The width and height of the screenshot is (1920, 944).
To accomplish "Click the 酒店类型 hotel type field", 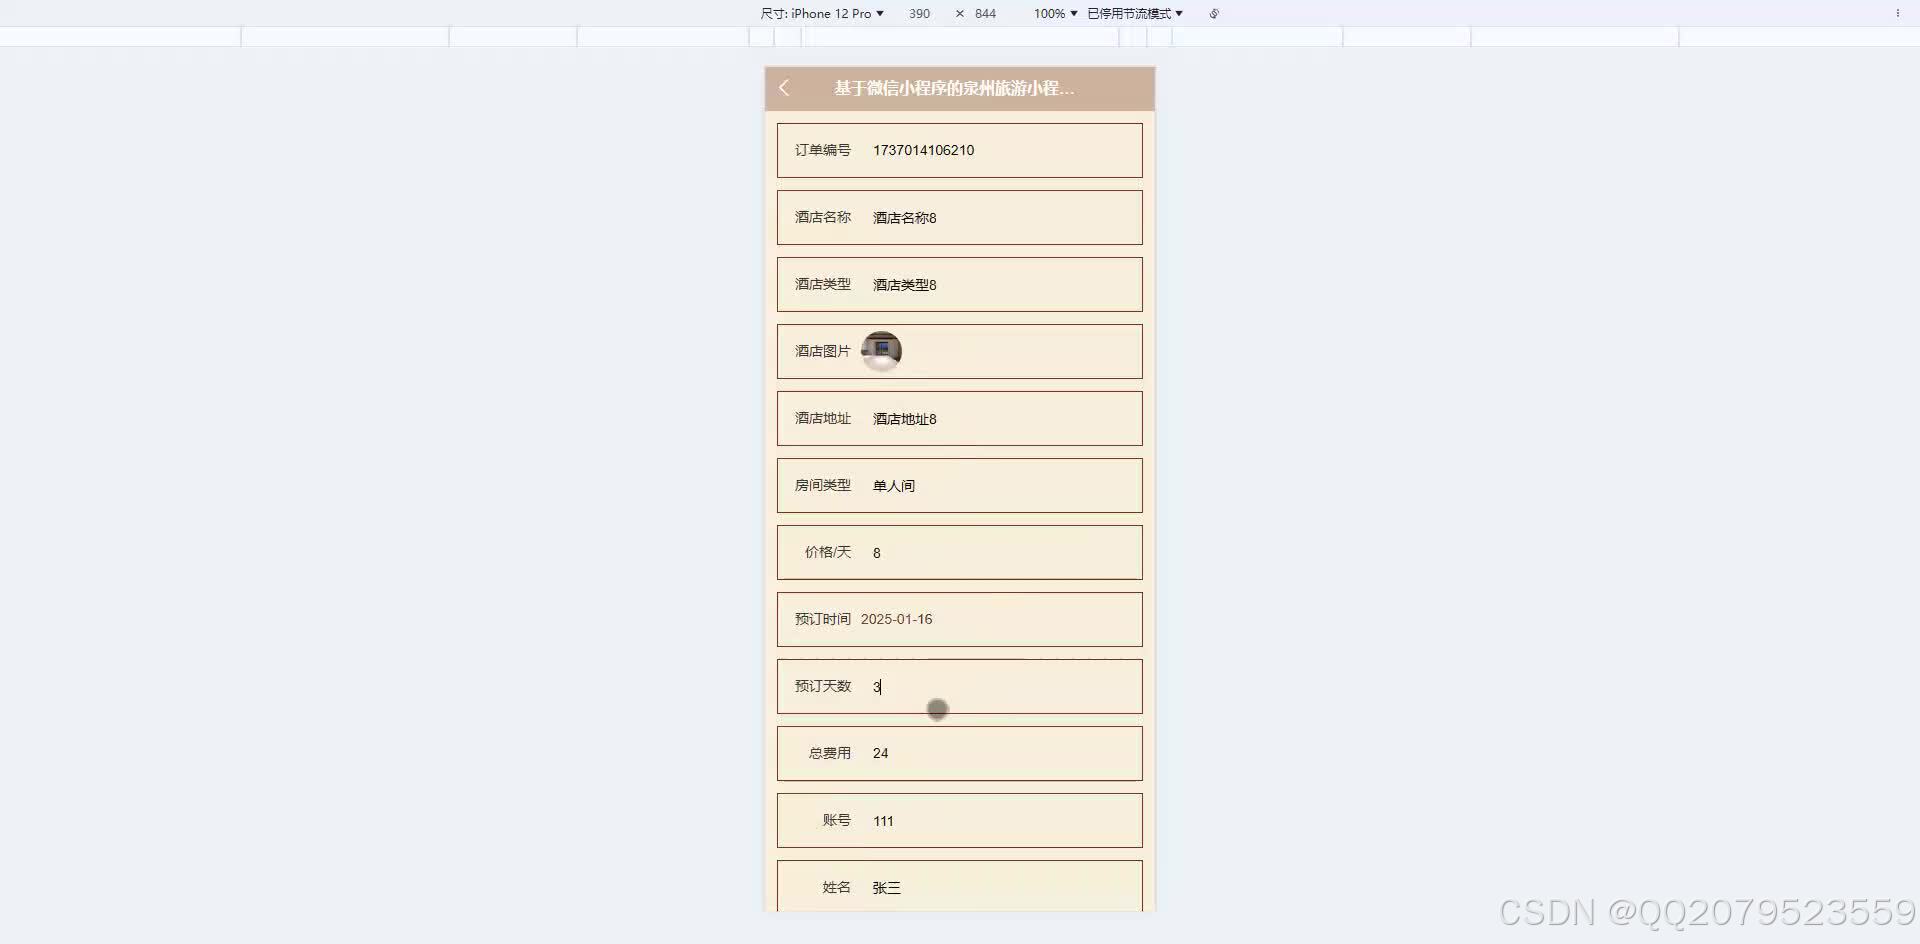I will point(958,284).
